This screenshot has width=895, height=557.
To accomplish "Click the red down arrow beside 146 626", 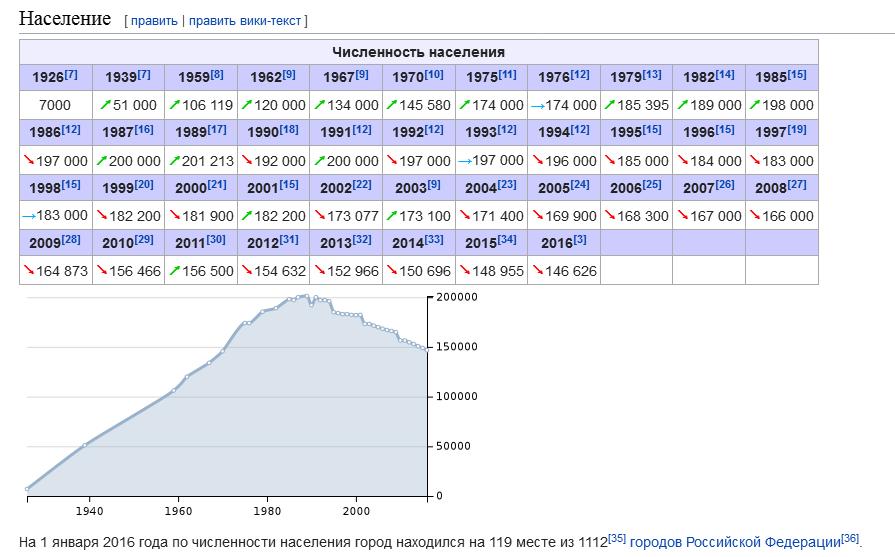I will coord(537,270).
